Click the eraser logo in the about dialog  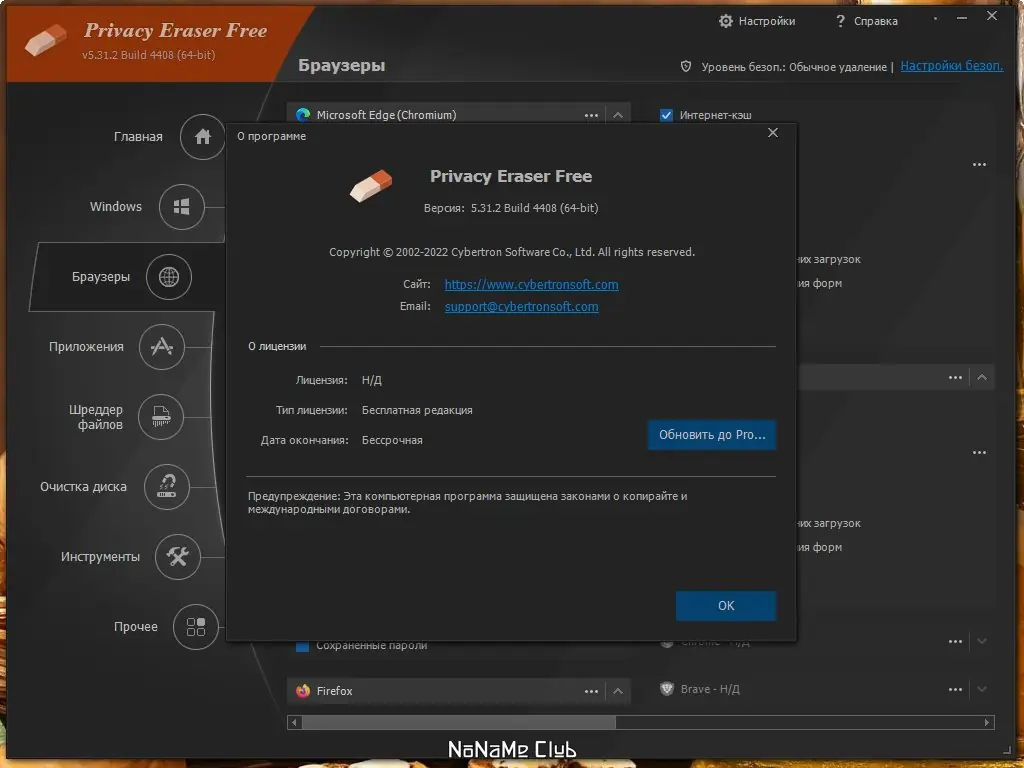pos(371,186)
